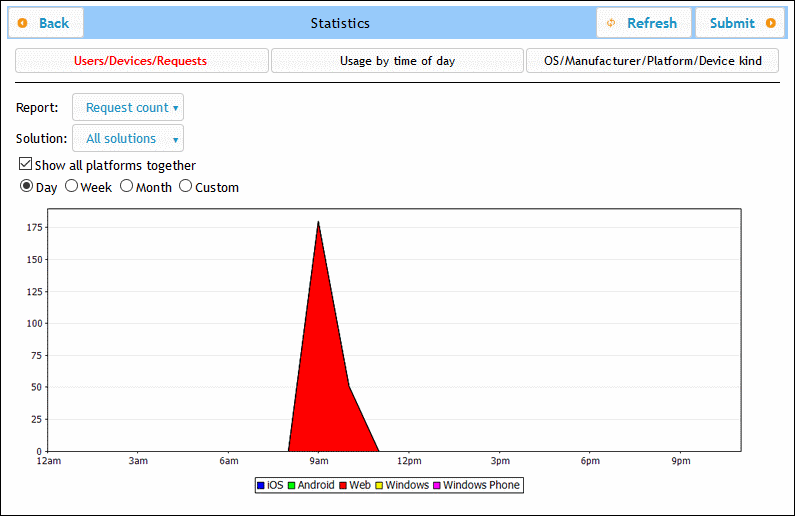795x516 pixels.
Task: Select the Week radio button
Action: (x=72, y=187)
